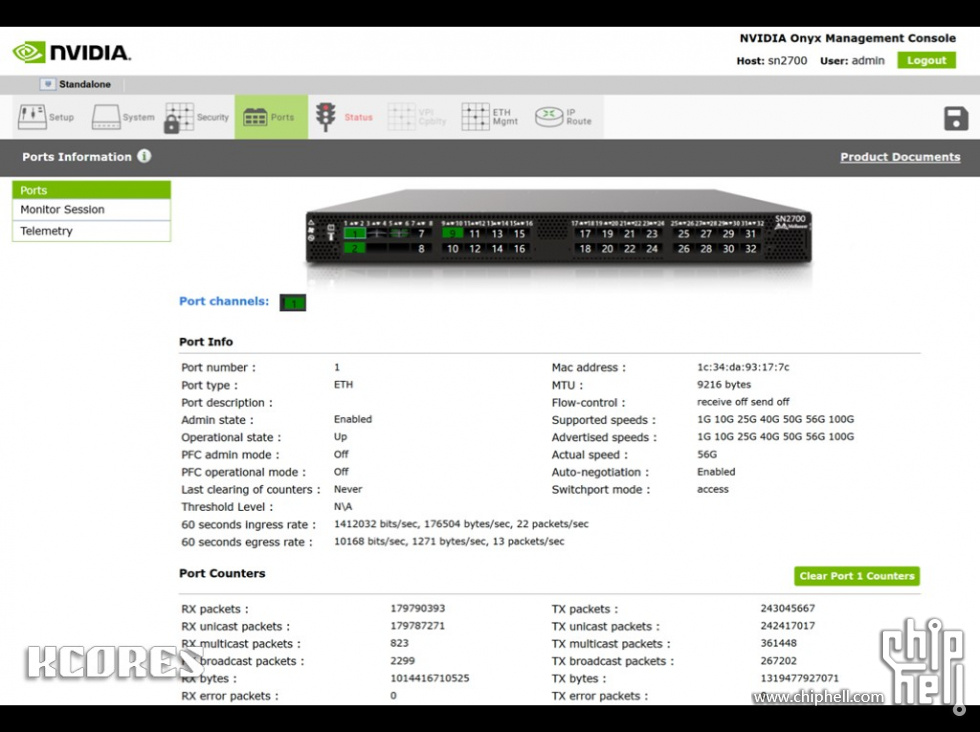Select port 13 on the switch image
Screen dimensions: 980x732
tap(498, 234)
